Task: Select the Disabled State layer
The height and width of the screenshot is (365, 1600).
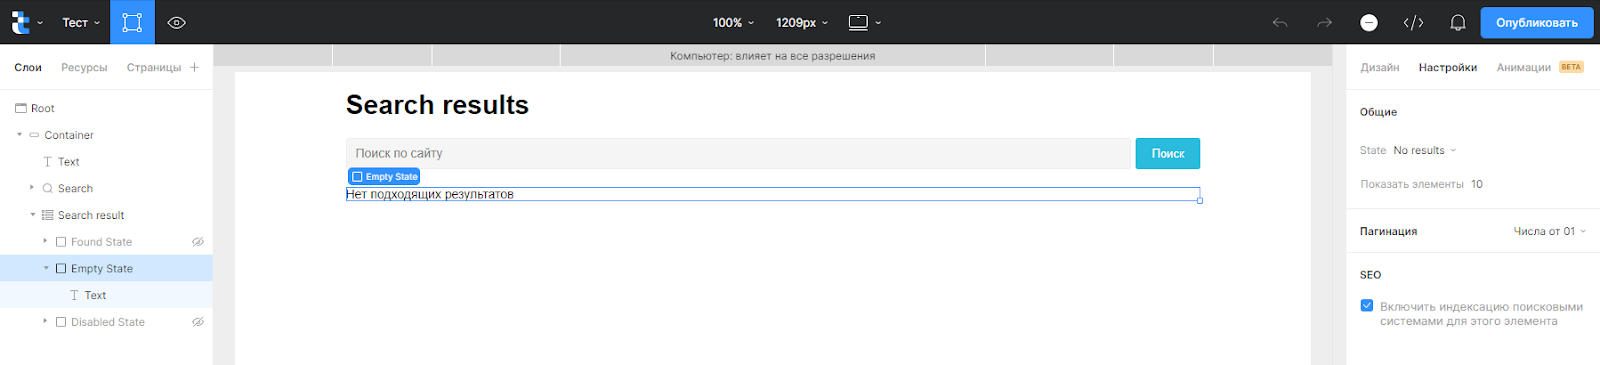Action: (106, 322)
